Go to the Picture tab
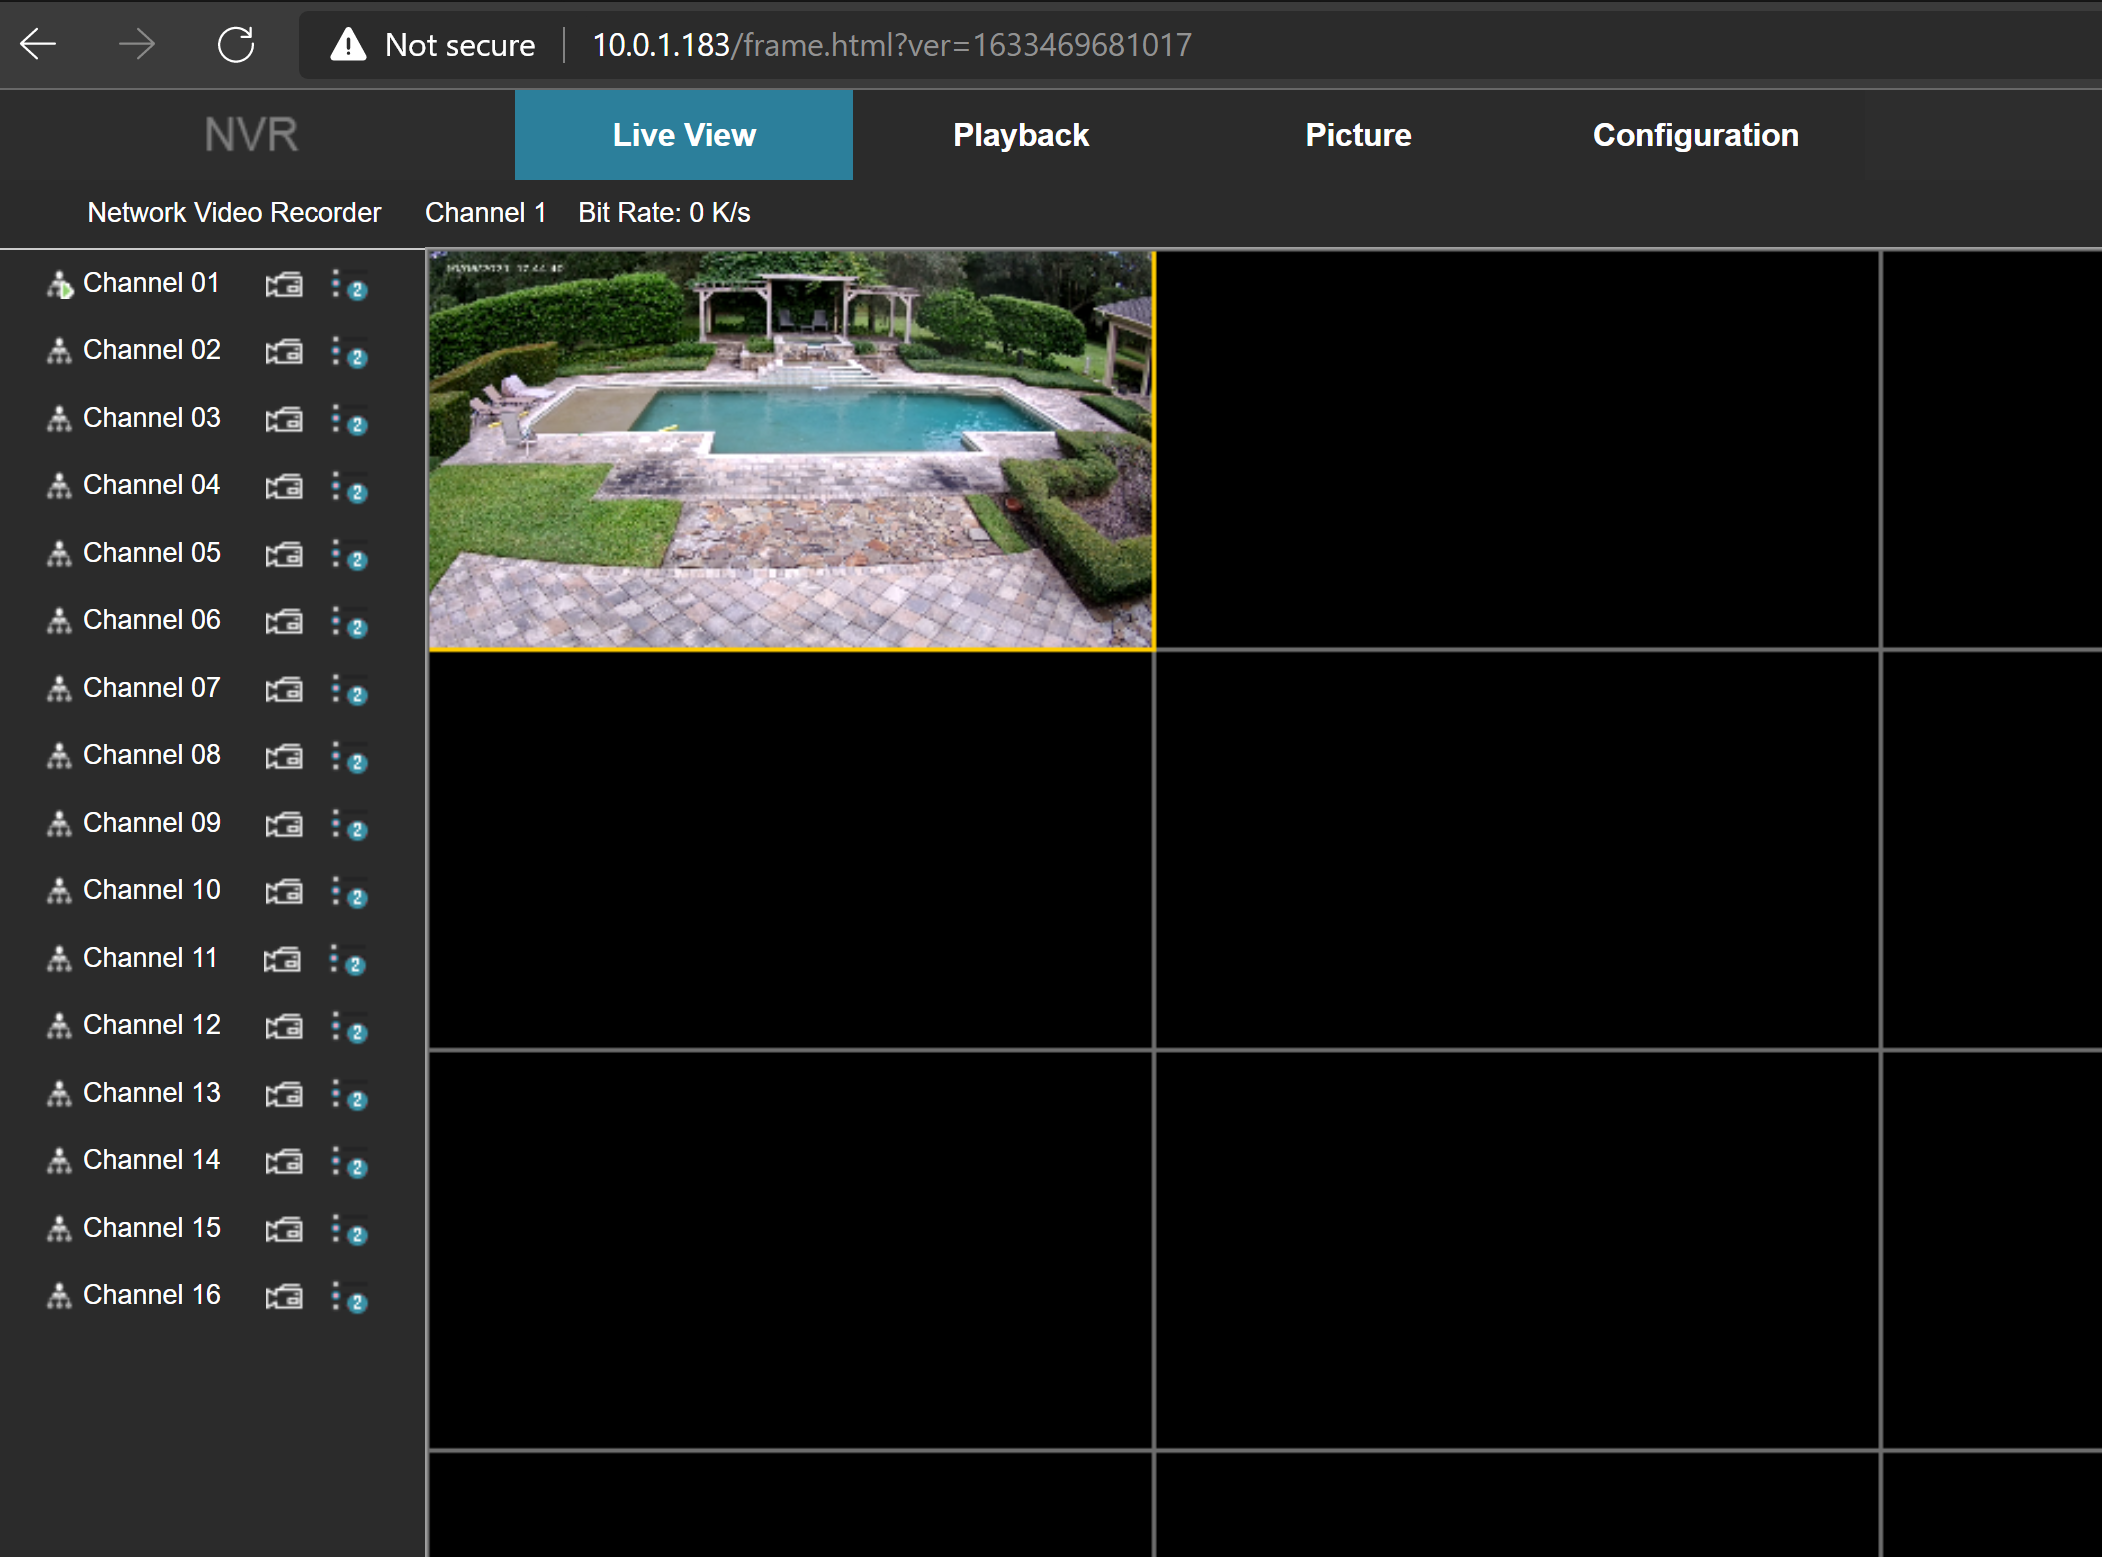 [1357, 135]
